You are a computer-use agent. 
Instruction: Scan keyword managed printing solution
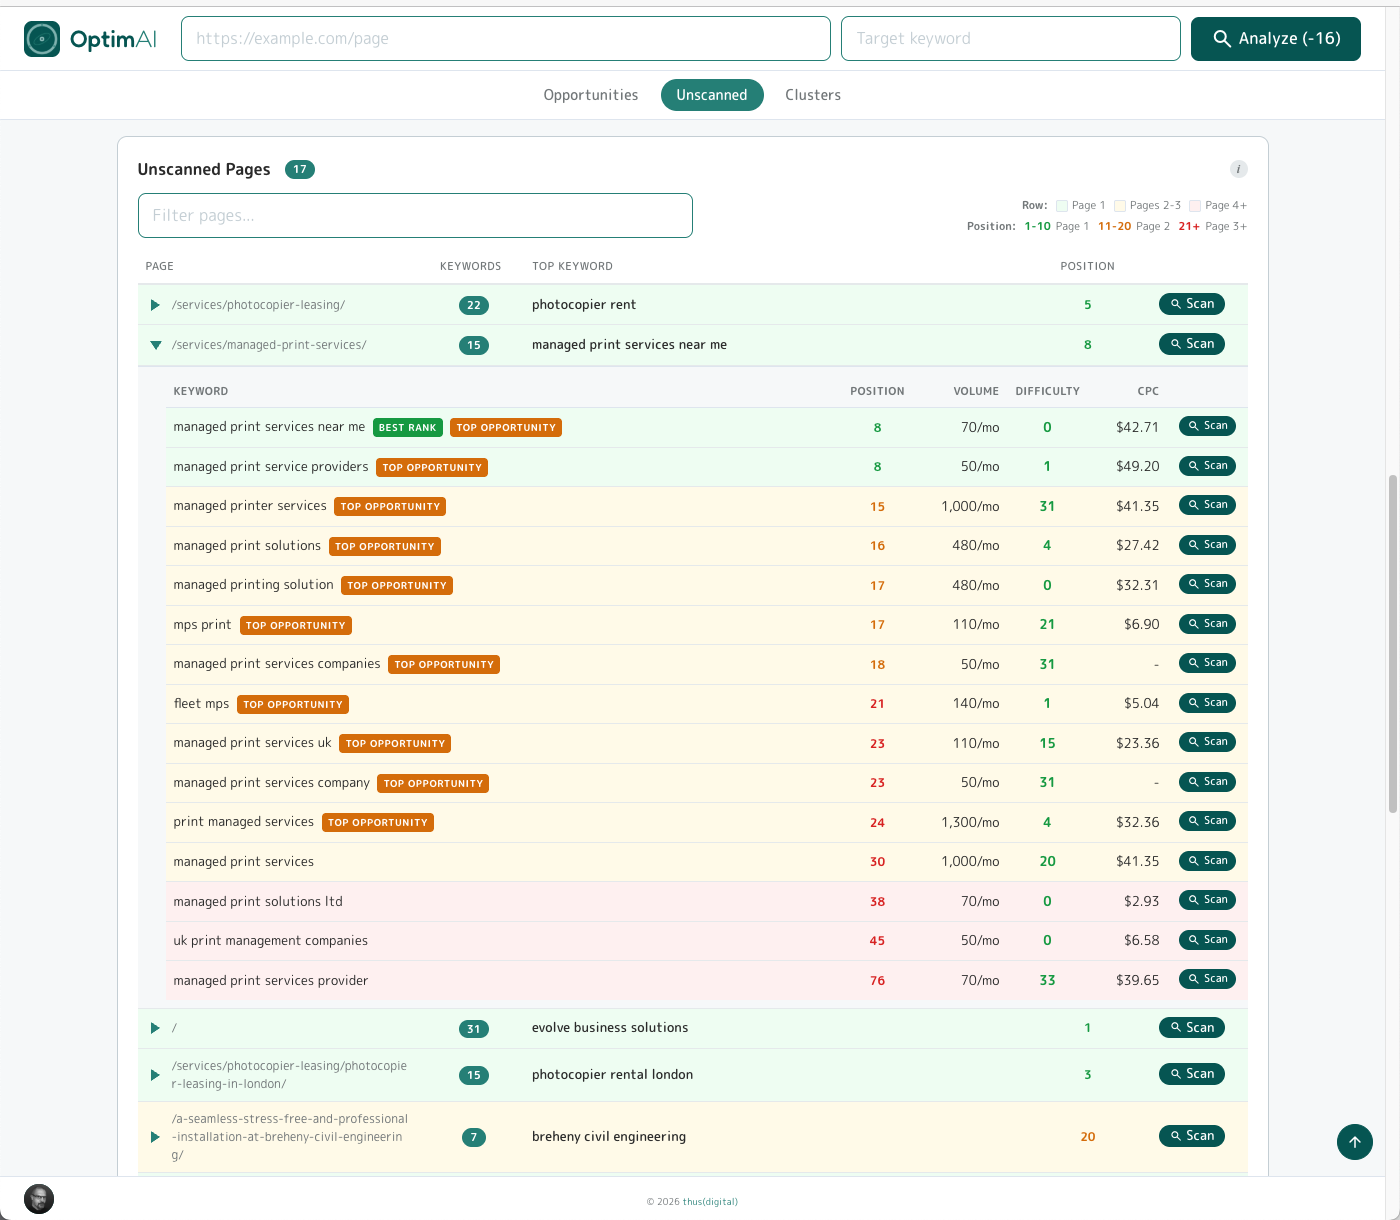(x=1207, y=584)
